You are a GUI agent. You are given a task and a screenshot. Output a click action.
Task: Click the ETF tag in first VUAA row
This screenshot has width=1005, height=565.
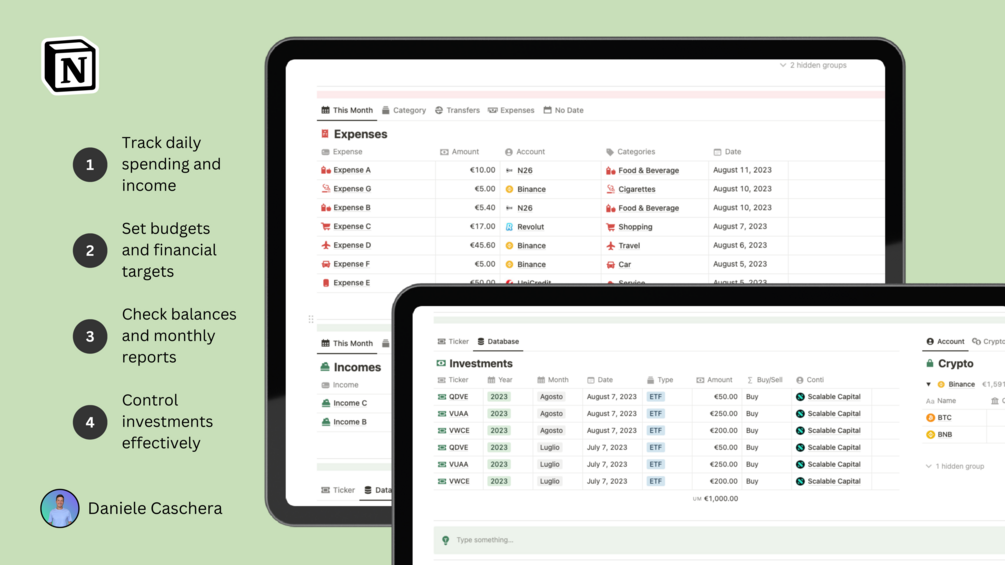[655, 414]
